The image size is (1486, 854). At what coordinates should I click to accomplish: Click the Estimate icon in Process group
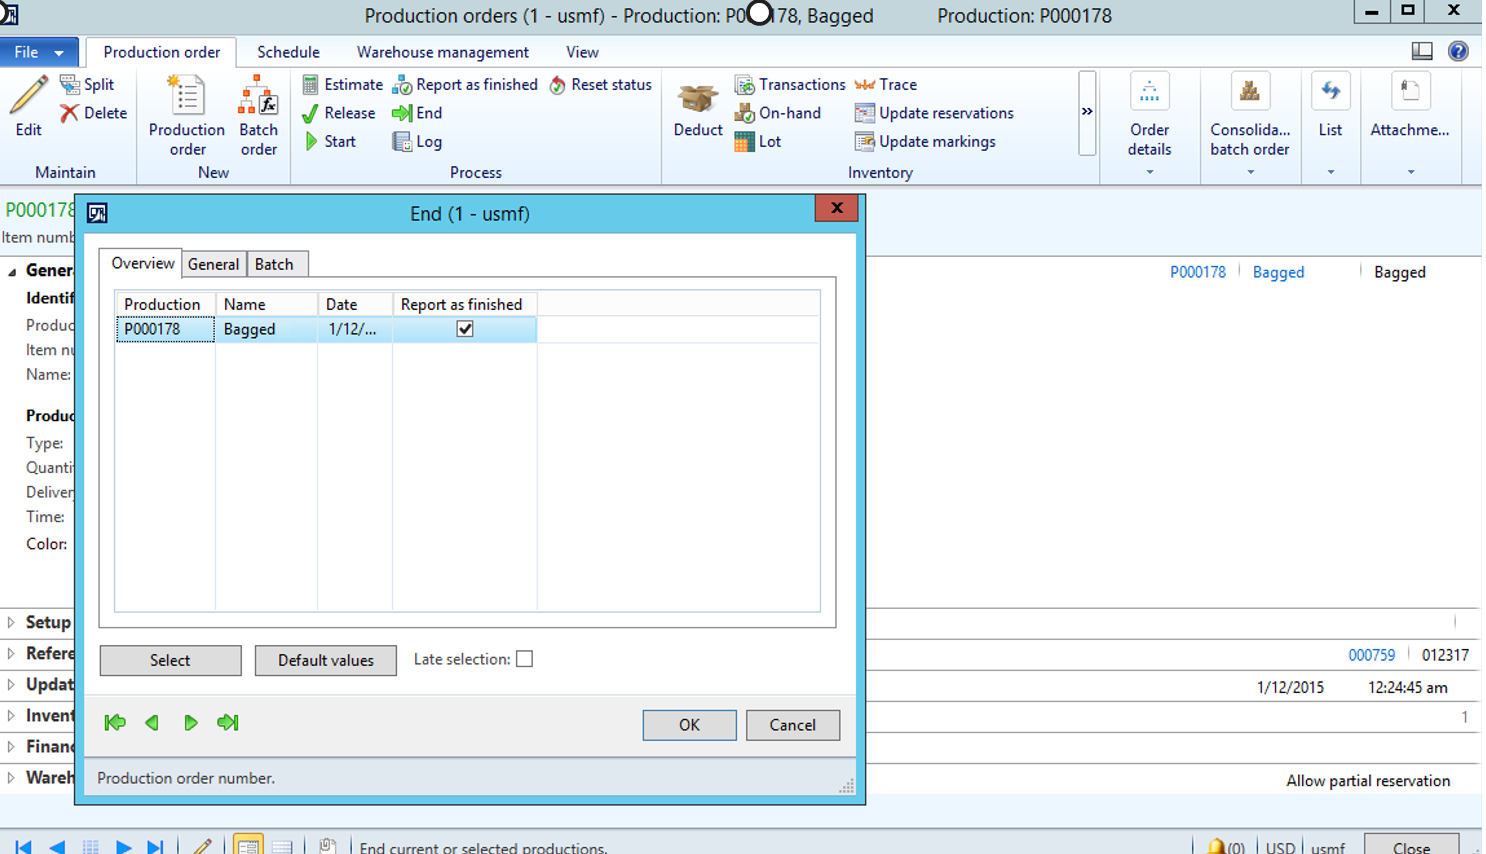[311, 85]
